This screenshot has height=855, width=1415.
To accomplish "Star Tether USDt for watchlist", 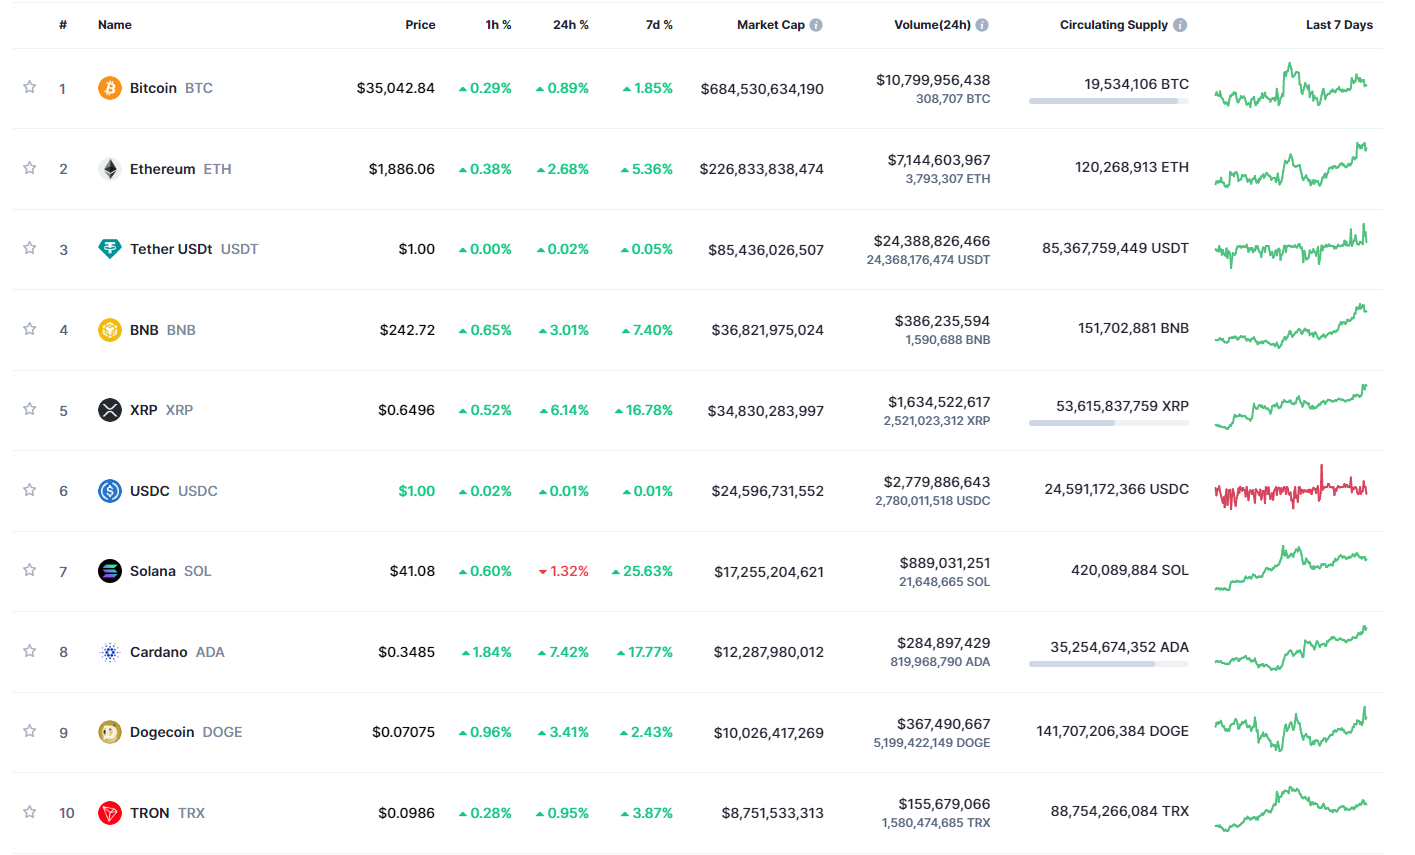I will [30, 248].
